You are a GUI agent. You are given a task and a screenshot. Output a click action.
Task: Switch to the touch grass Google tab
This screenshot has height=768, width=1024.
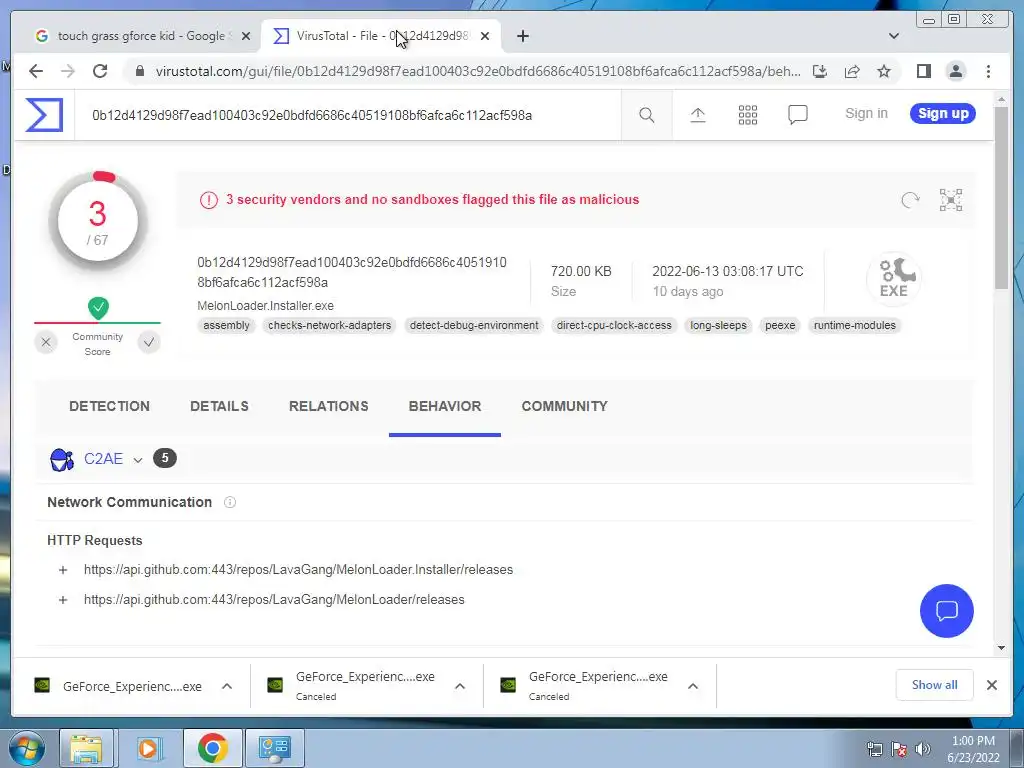point(141,36)
